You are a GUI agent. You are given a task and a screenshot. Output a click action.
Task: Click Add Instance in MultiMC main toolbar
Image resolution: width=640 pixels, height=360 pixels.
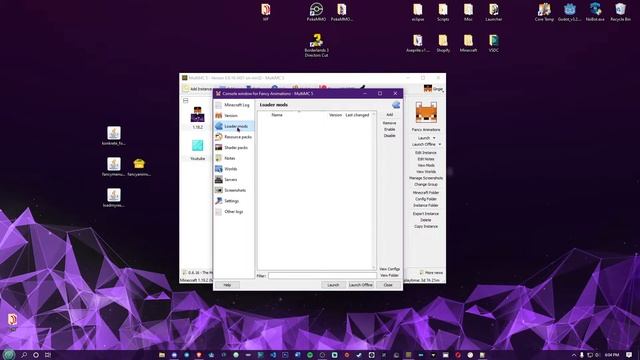coord(198,89)
